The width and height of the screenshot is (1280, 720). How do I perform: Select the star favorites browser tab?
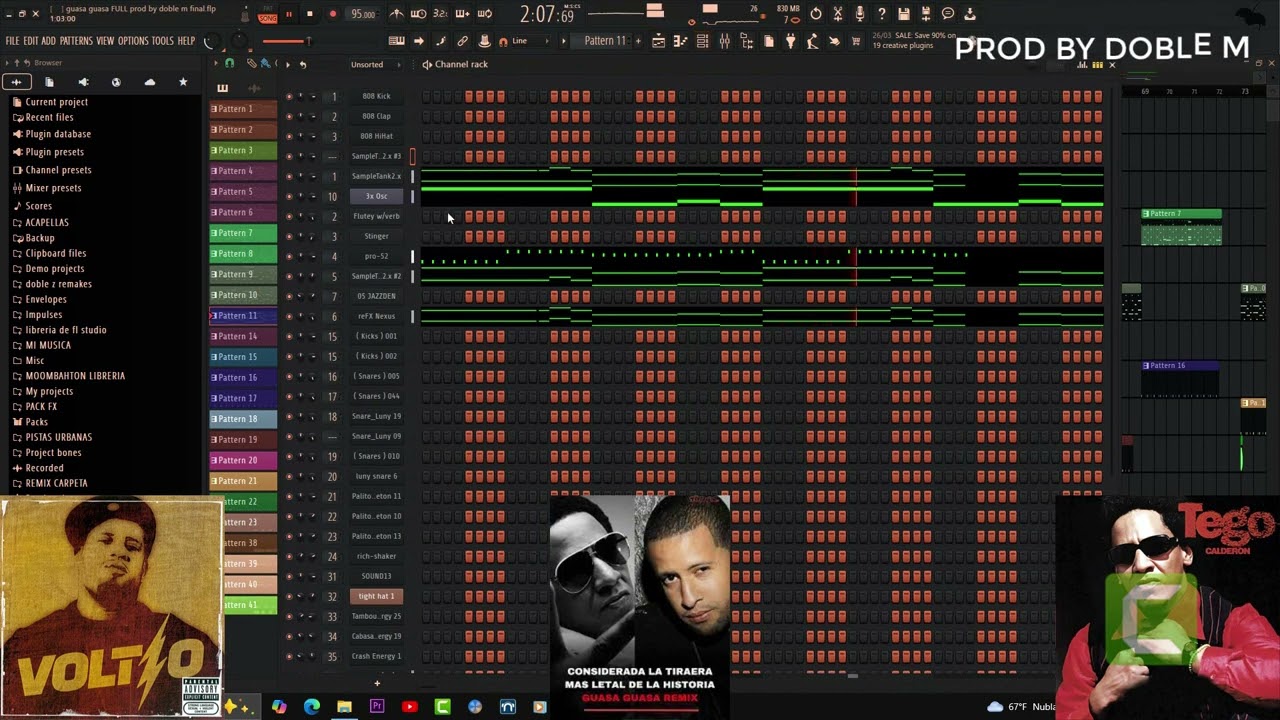pyautogui.click(x=183, y=82)
